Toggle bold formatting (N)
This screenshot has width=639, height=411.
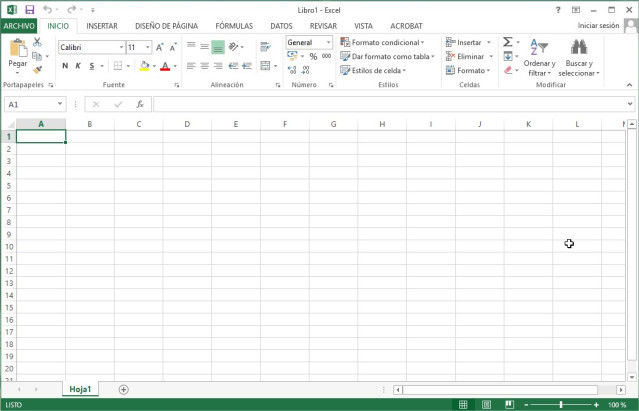pyautogui.click(x=65, y=66)
